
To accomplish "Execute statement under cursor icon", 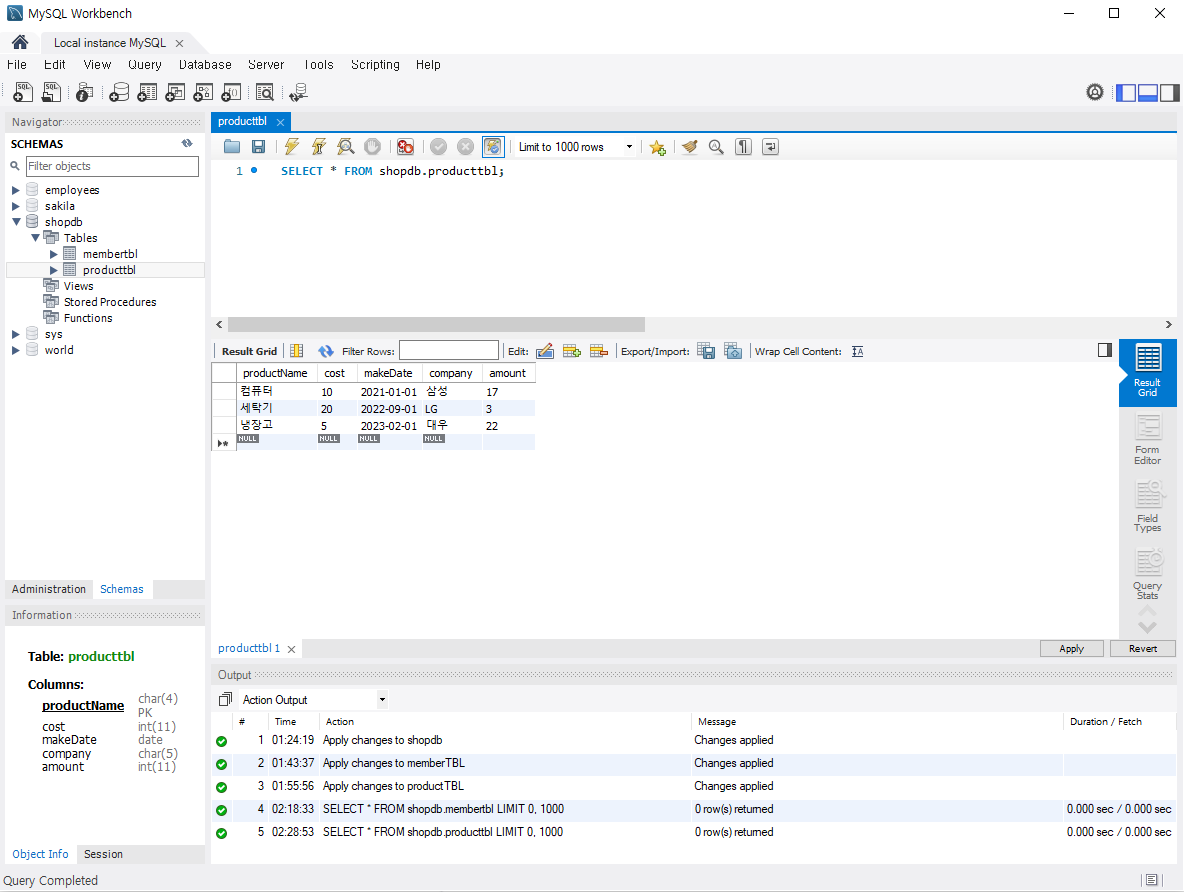I will pos(319,147).
